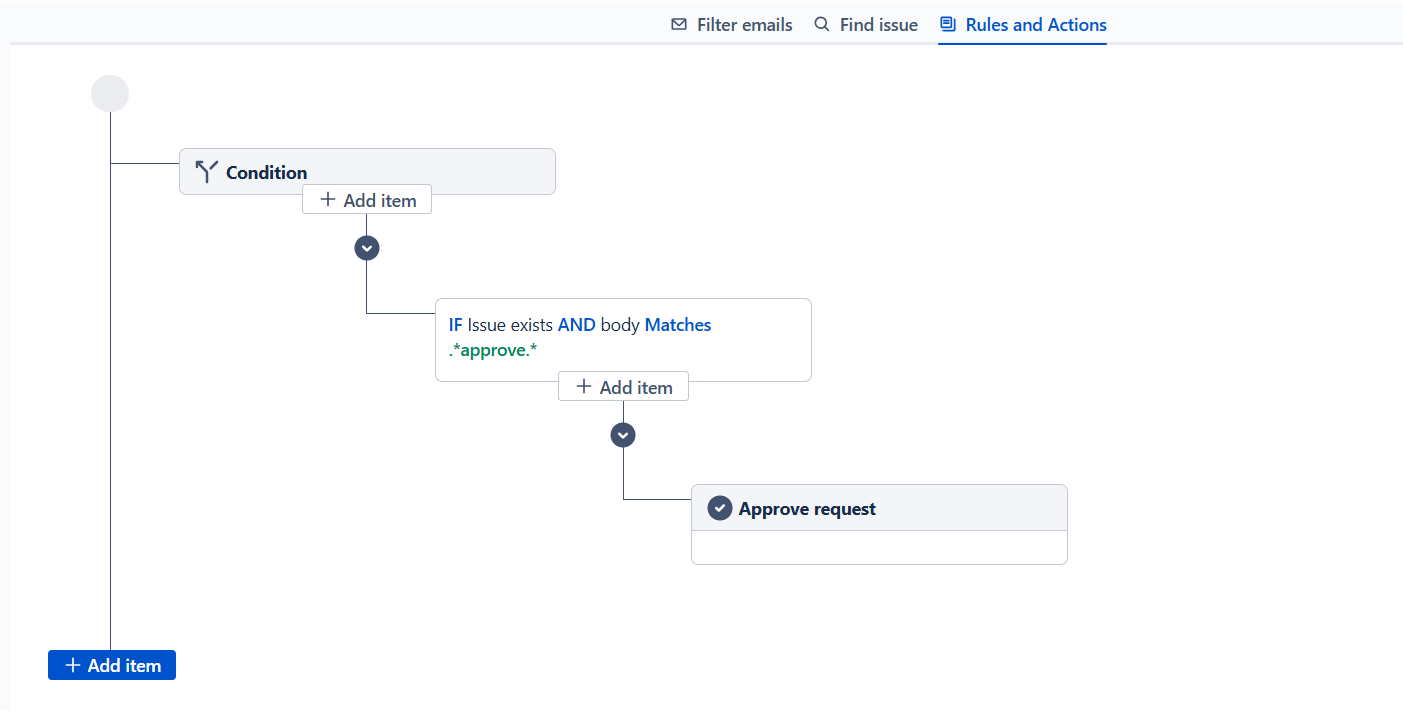Click the Matches operator in the rule
Image resolution: width=1403 pixels, height=712 pixels.
[x=677, y=325]
